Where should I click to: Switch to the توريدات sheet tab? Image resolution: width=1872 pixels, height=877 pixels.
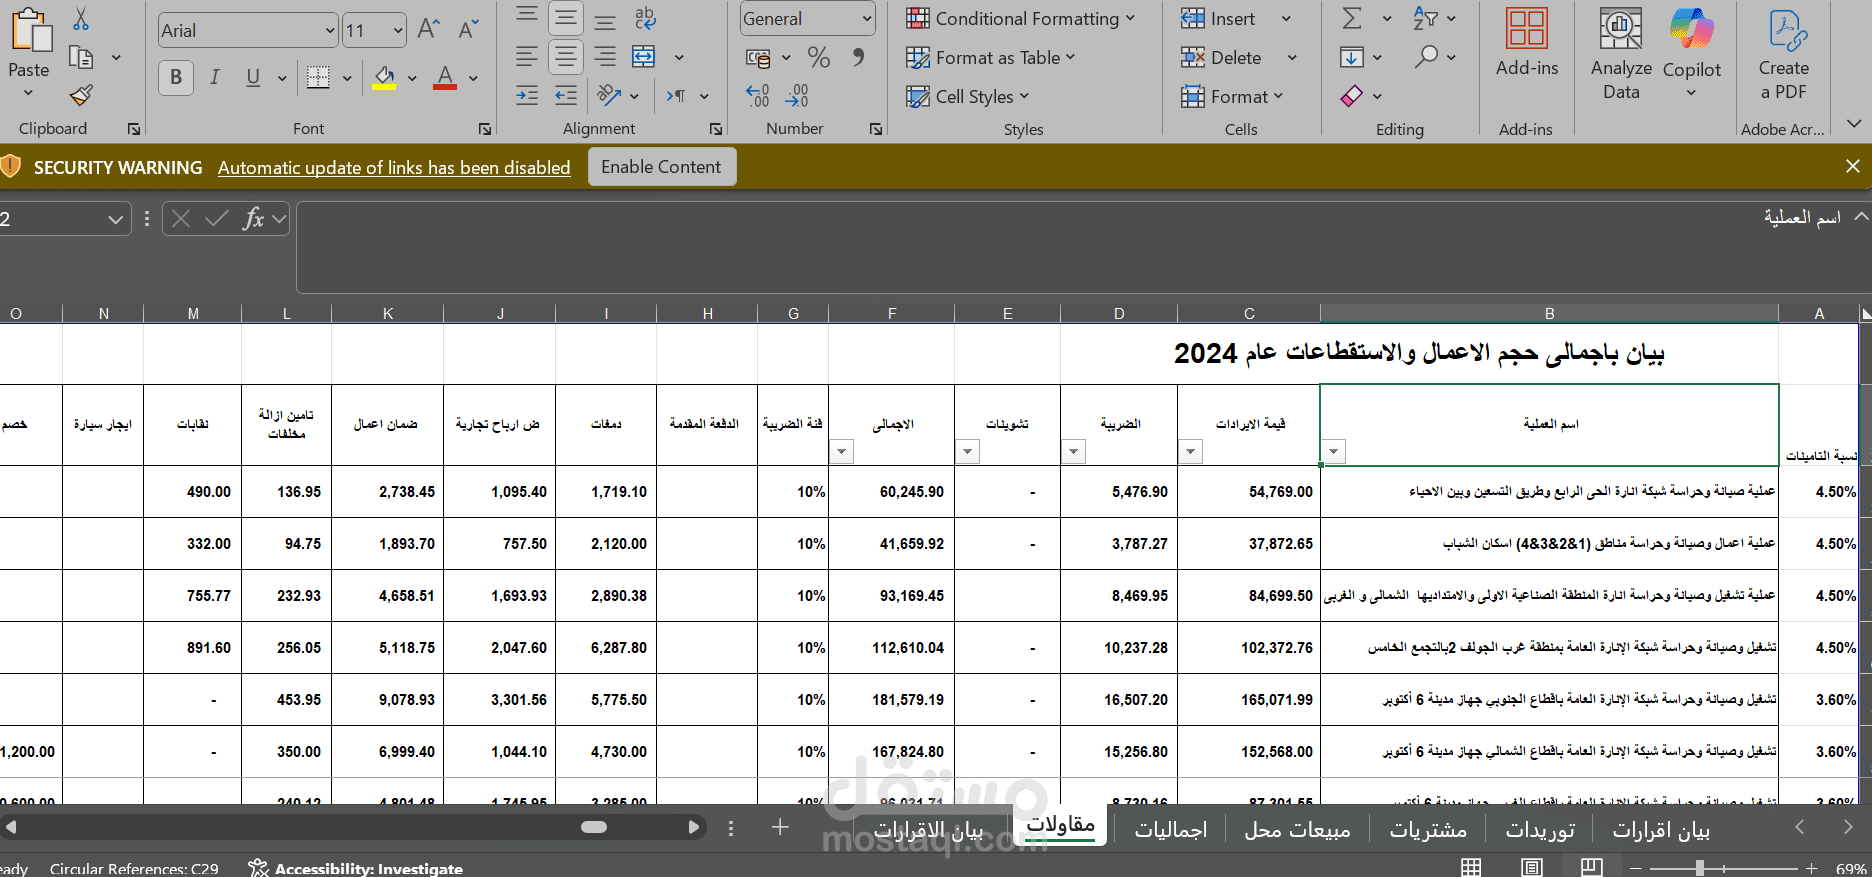click(x=1540, y=830)
